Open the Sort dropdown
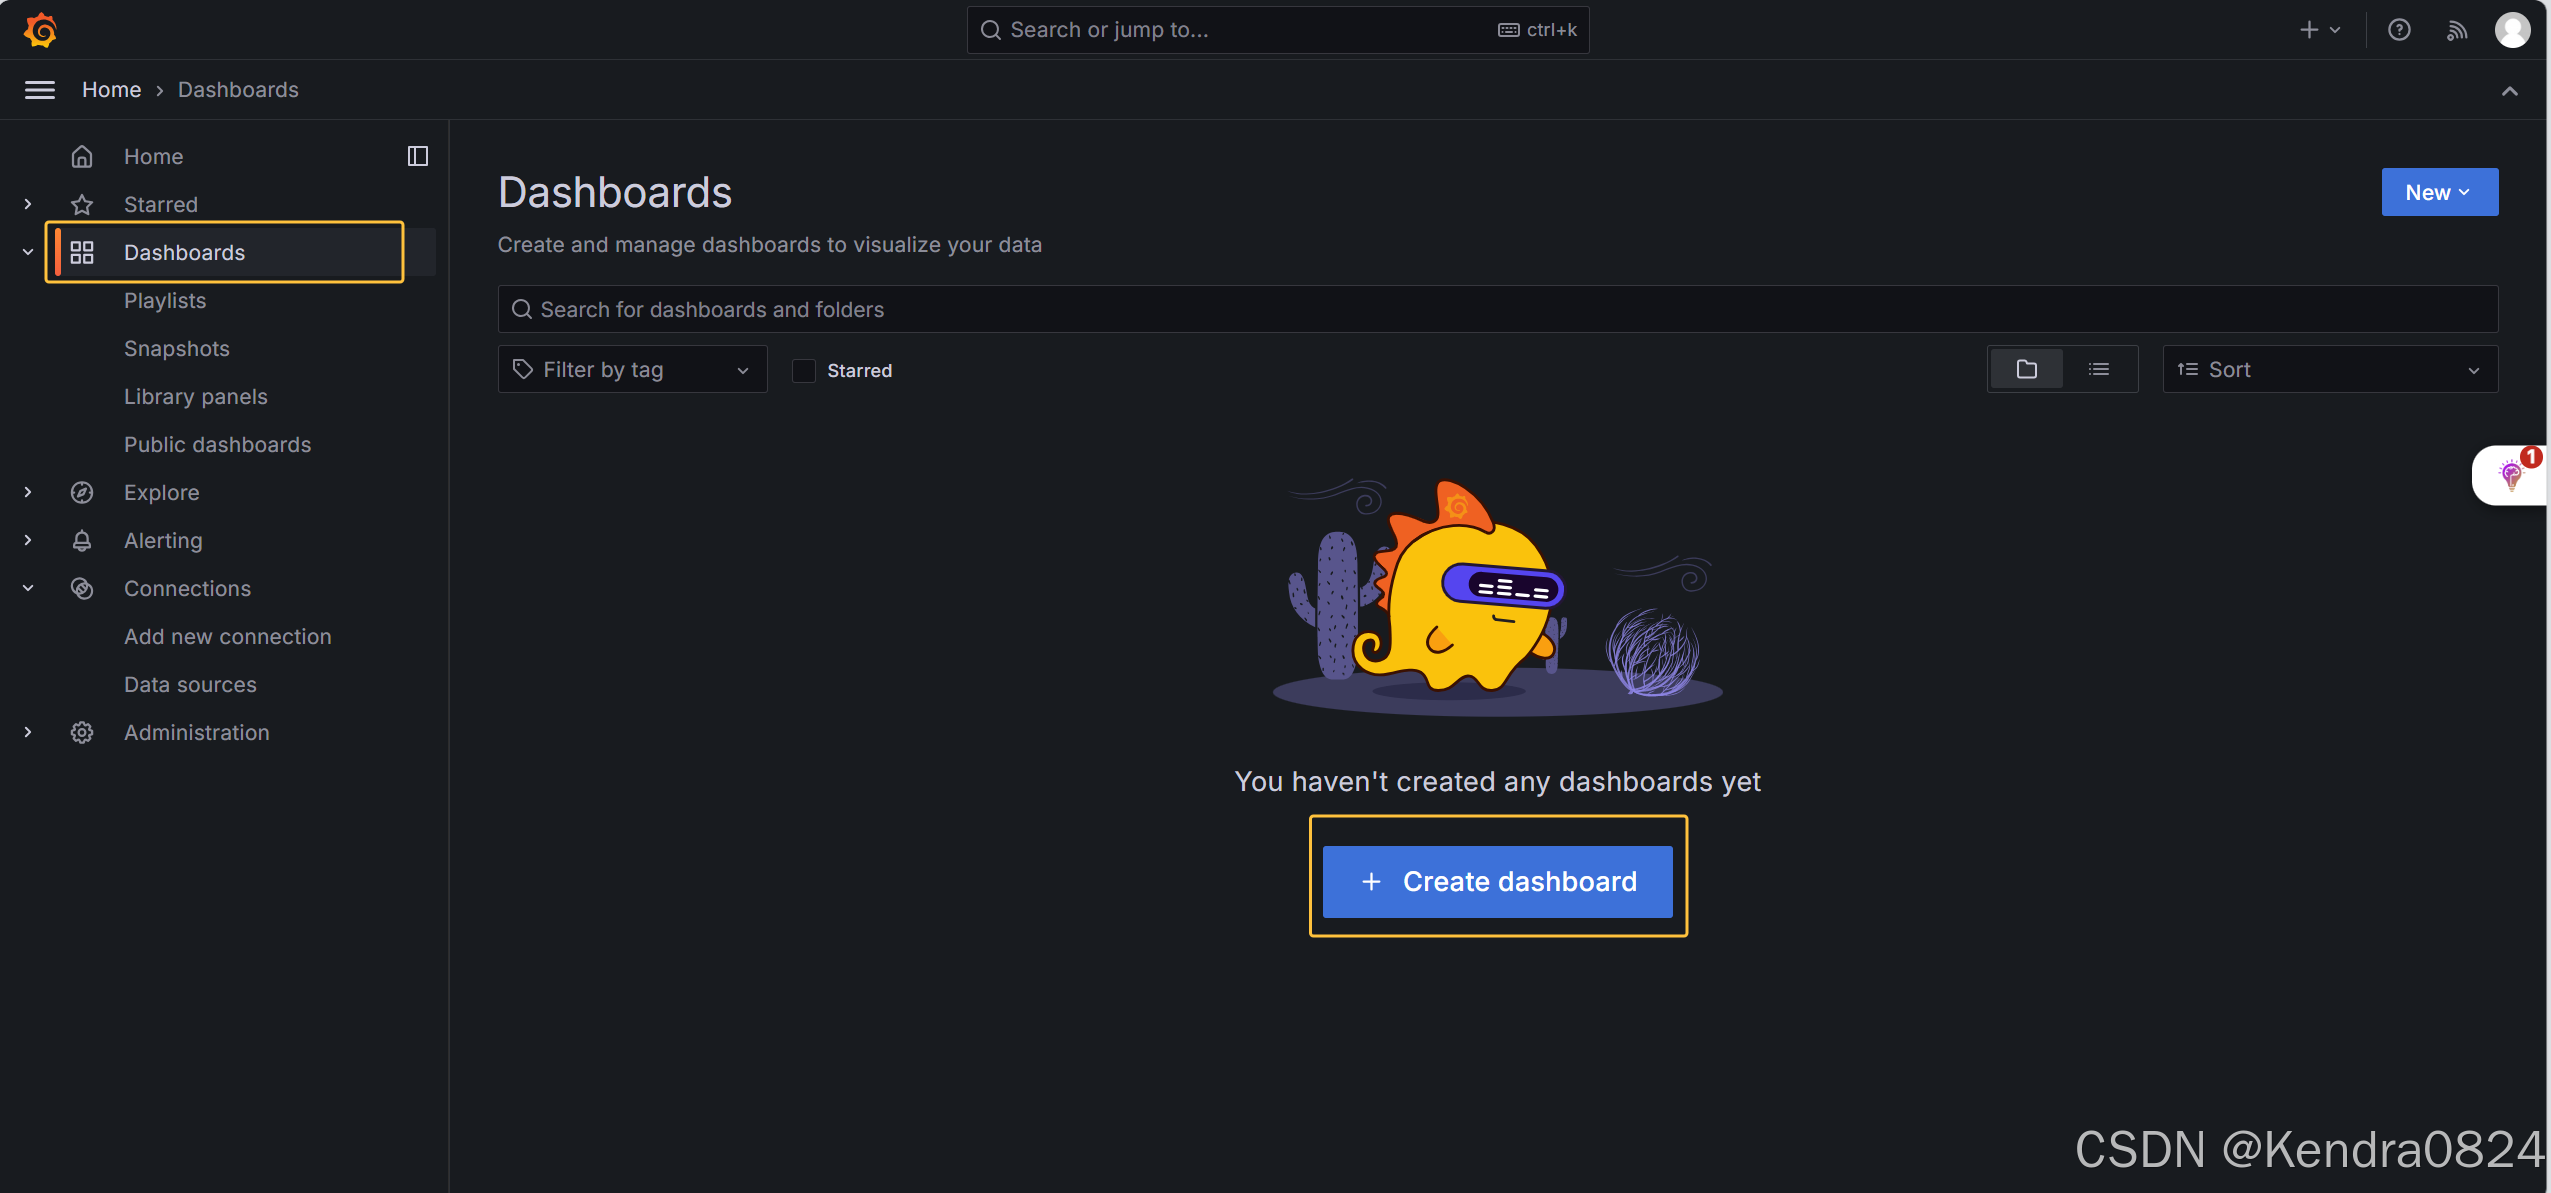Image resolution: width=2551 pixels, height=1193 pixels. [2329, 369]
